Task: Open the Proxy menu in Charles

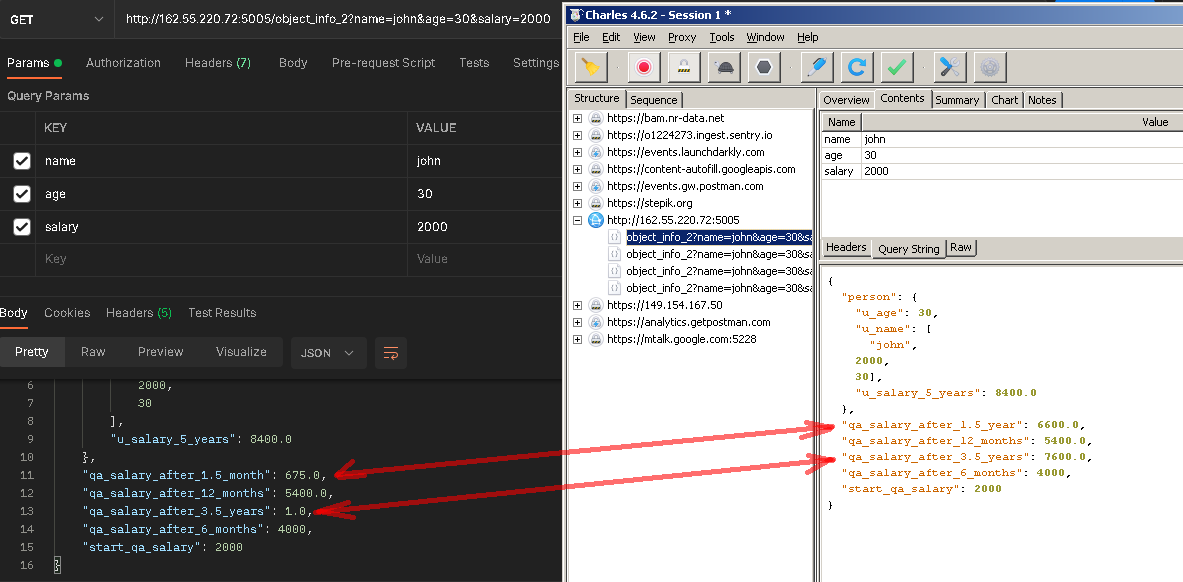Action: point(682,37)
